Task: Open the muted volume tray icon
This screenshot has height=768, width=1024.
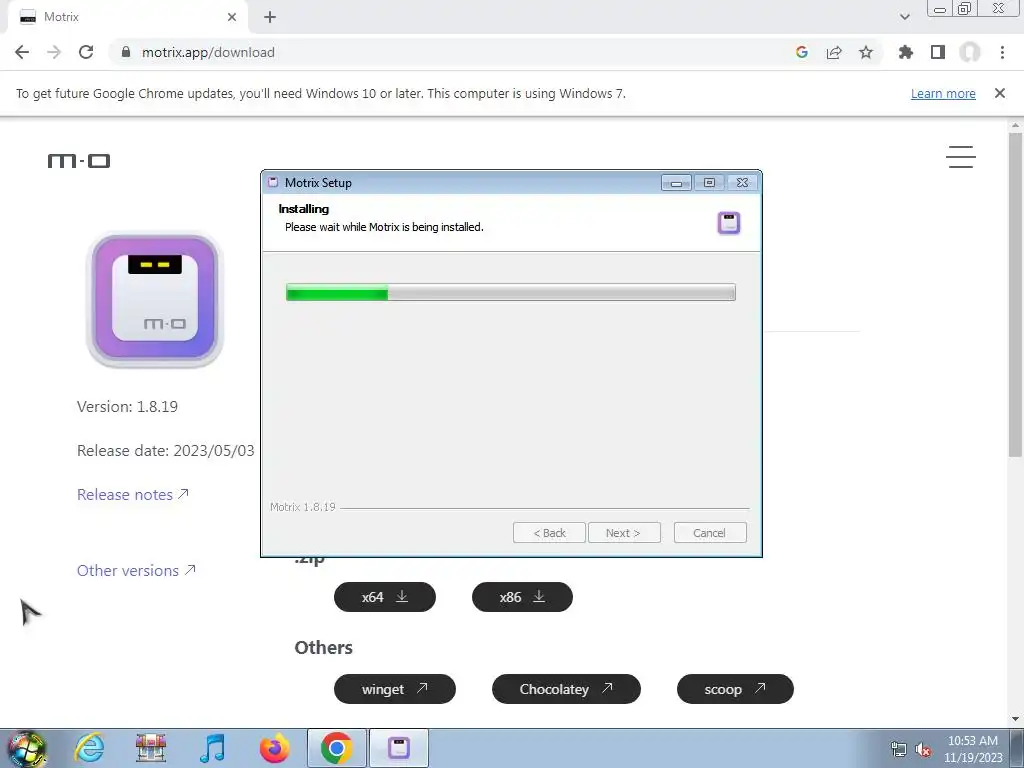Action: pos(923,749)
